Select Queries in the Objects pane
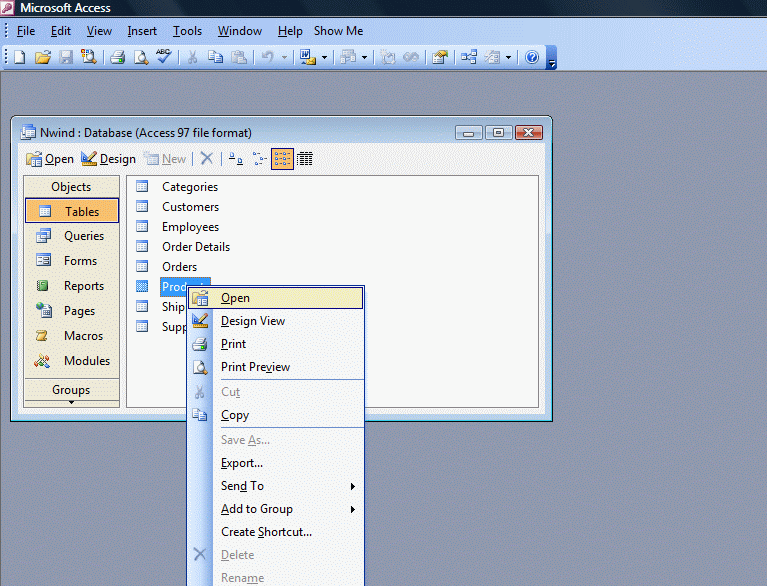Screen dimensions: 767x586 click(84, 236)
